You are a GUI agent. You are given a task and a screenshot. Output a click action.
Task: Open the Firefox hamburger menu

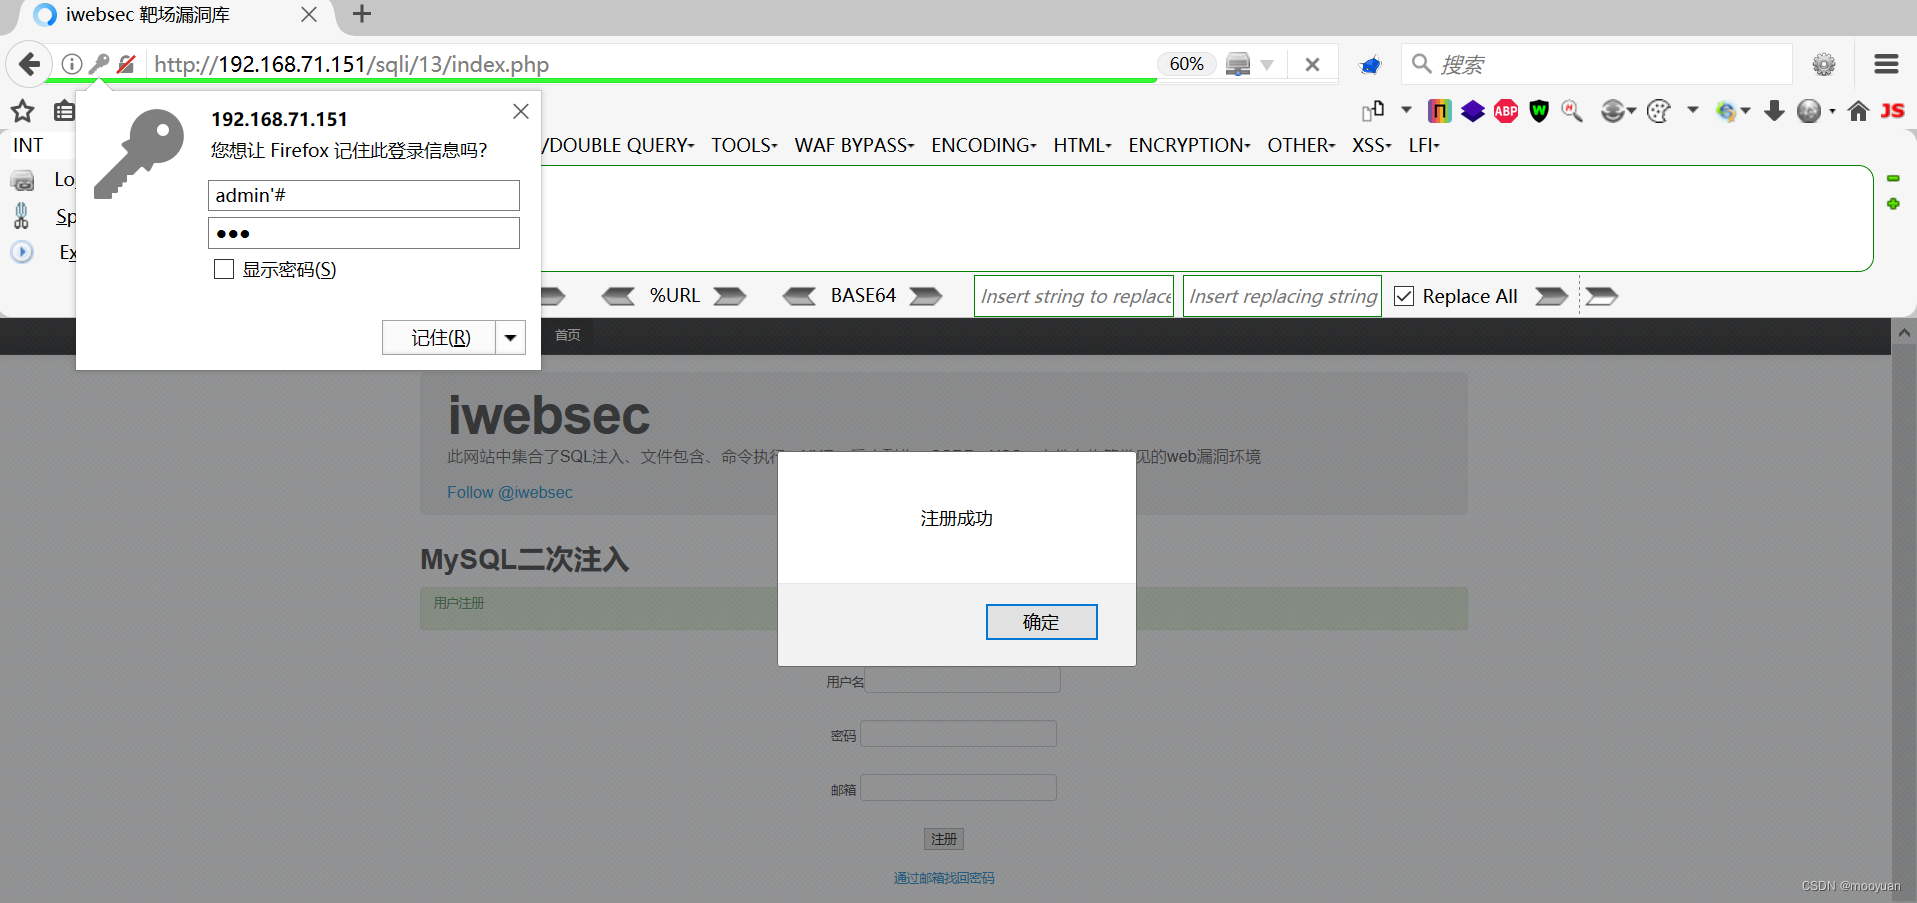(x=1886, y=64)
